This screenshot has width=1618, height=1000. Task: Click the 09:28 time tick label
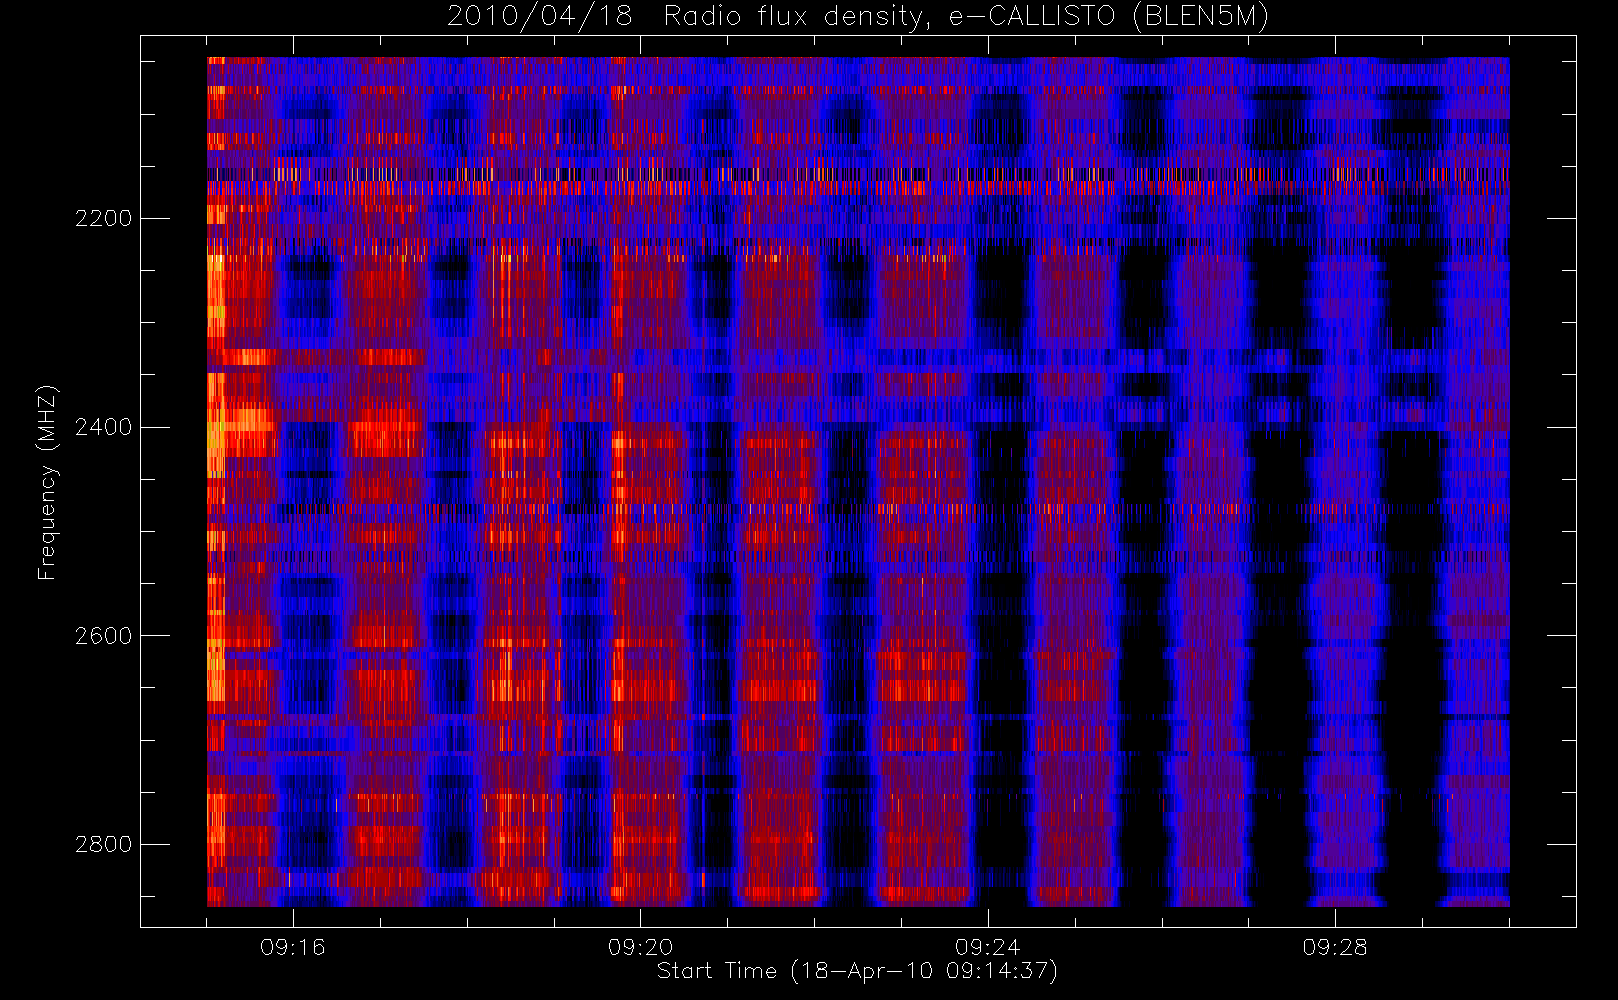[x=1335, y=947]
